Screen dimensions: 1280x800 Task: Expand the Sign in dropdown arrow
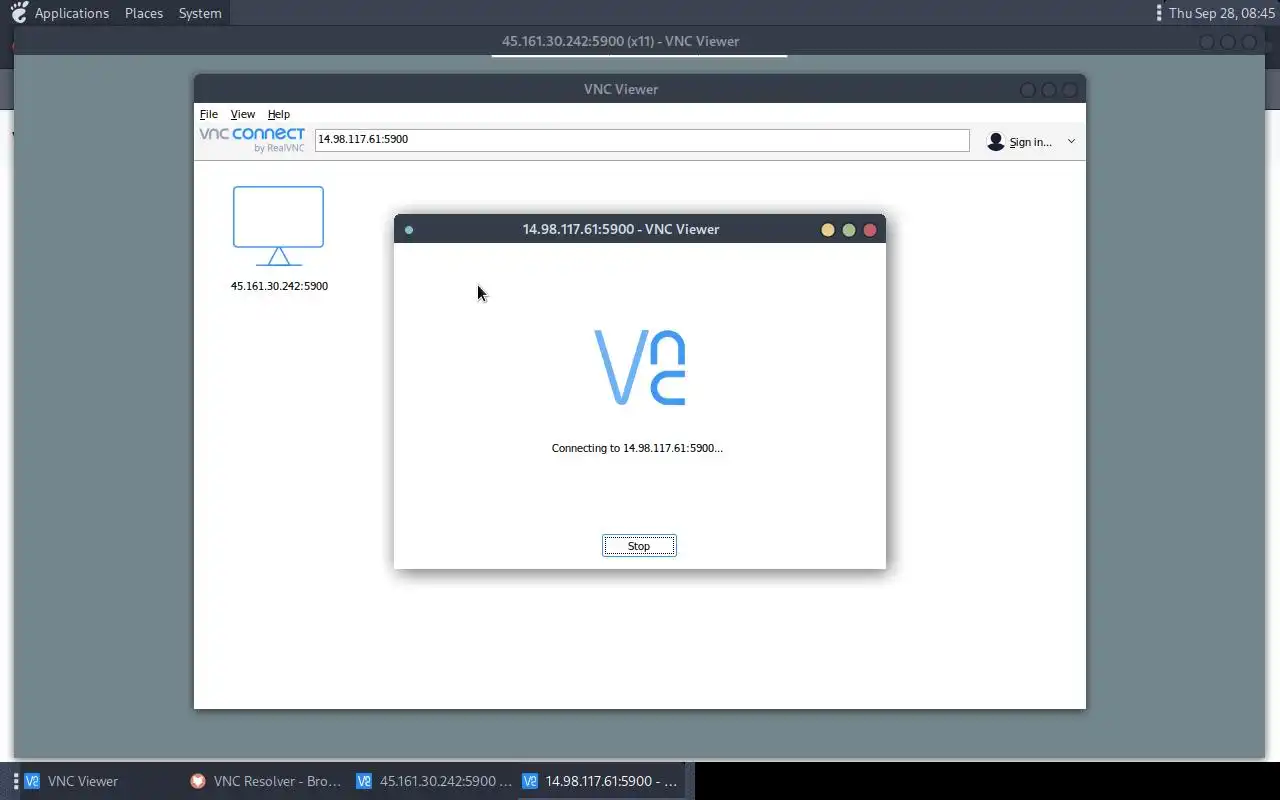[1071, 142]
